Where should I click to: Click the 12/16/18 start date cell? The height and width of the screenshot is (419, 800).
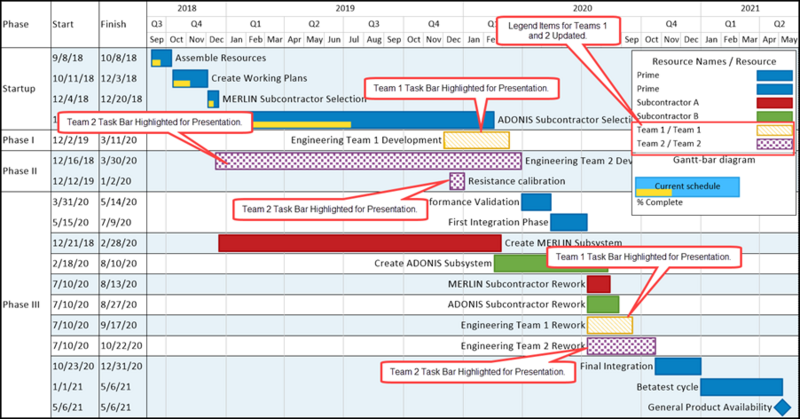73,161
